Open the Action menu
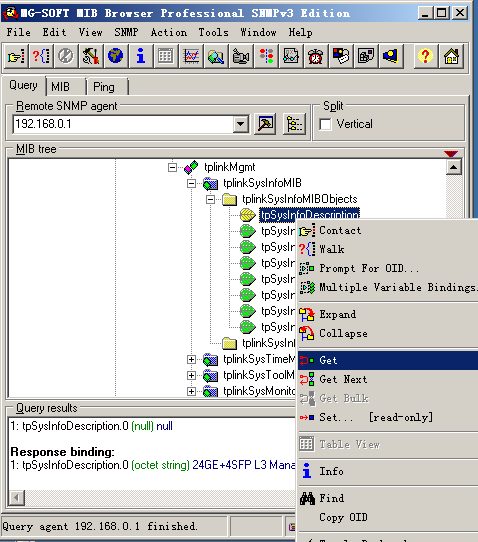The width and height of the screenshot is (478, 542). (169, 32)
